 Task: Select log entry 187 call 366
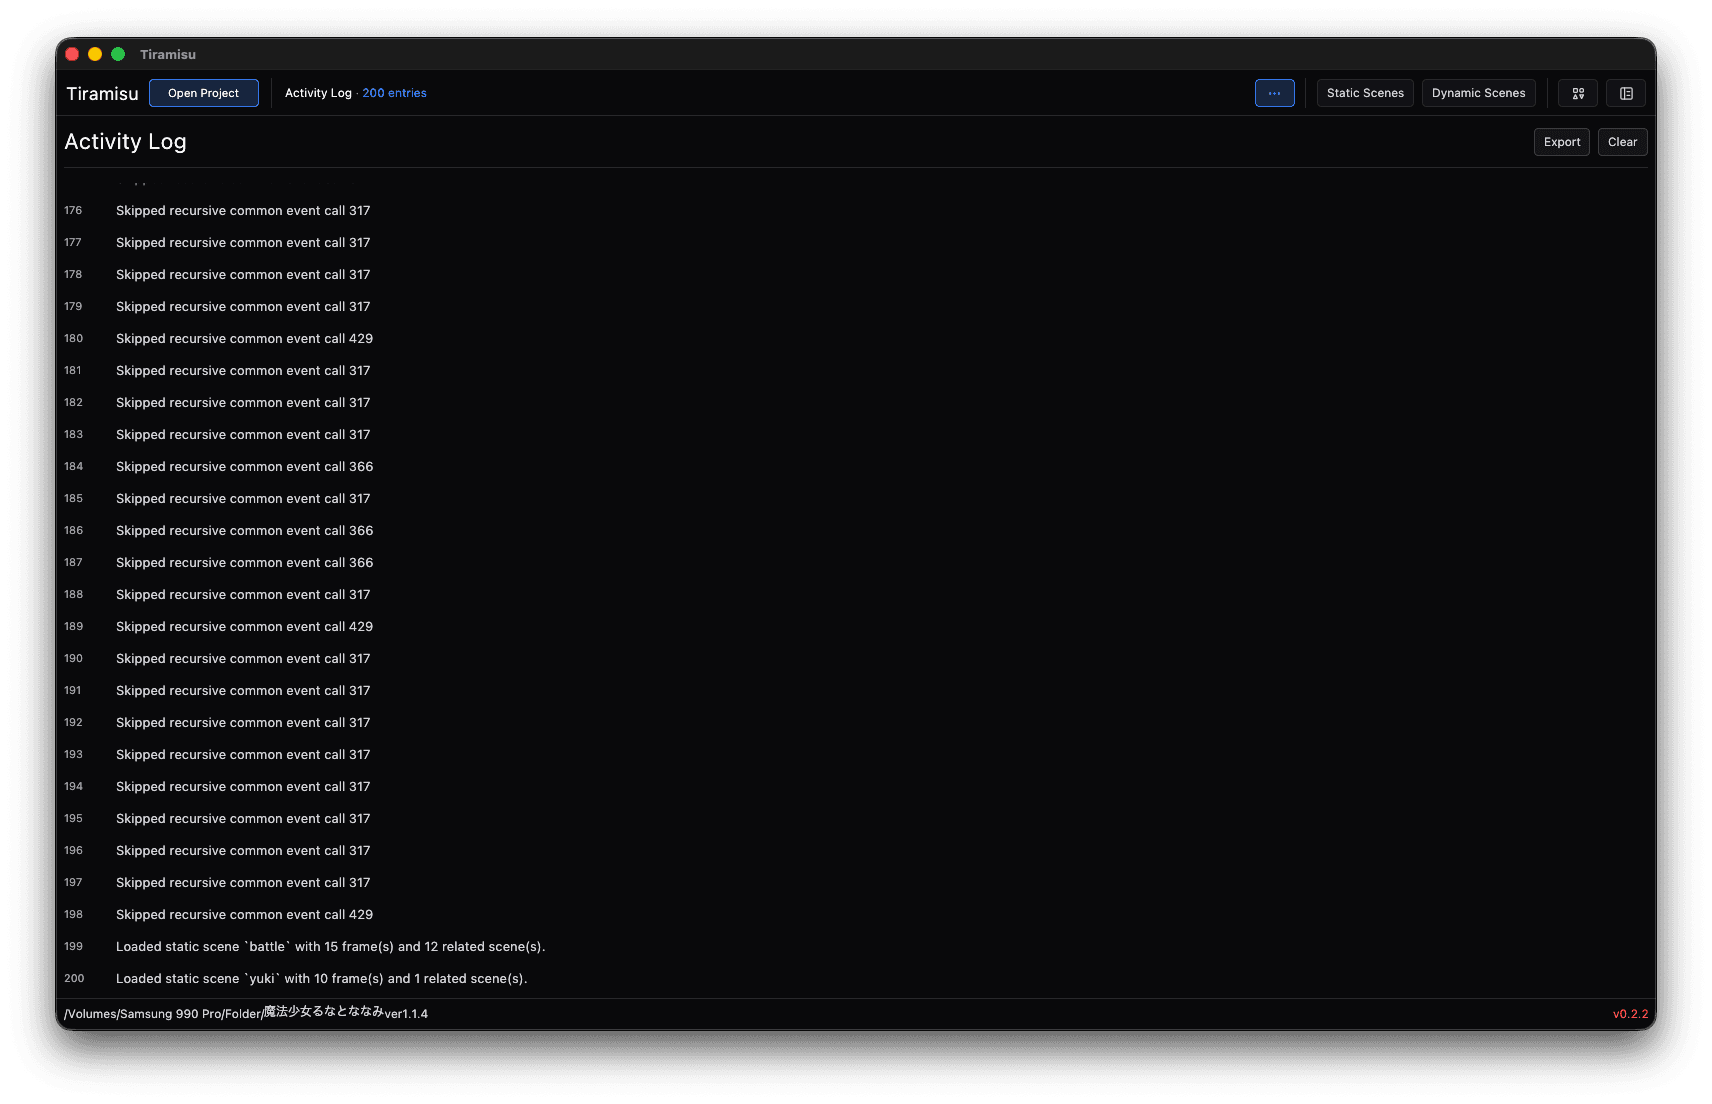pyautogui.click(x=855, y=563)
